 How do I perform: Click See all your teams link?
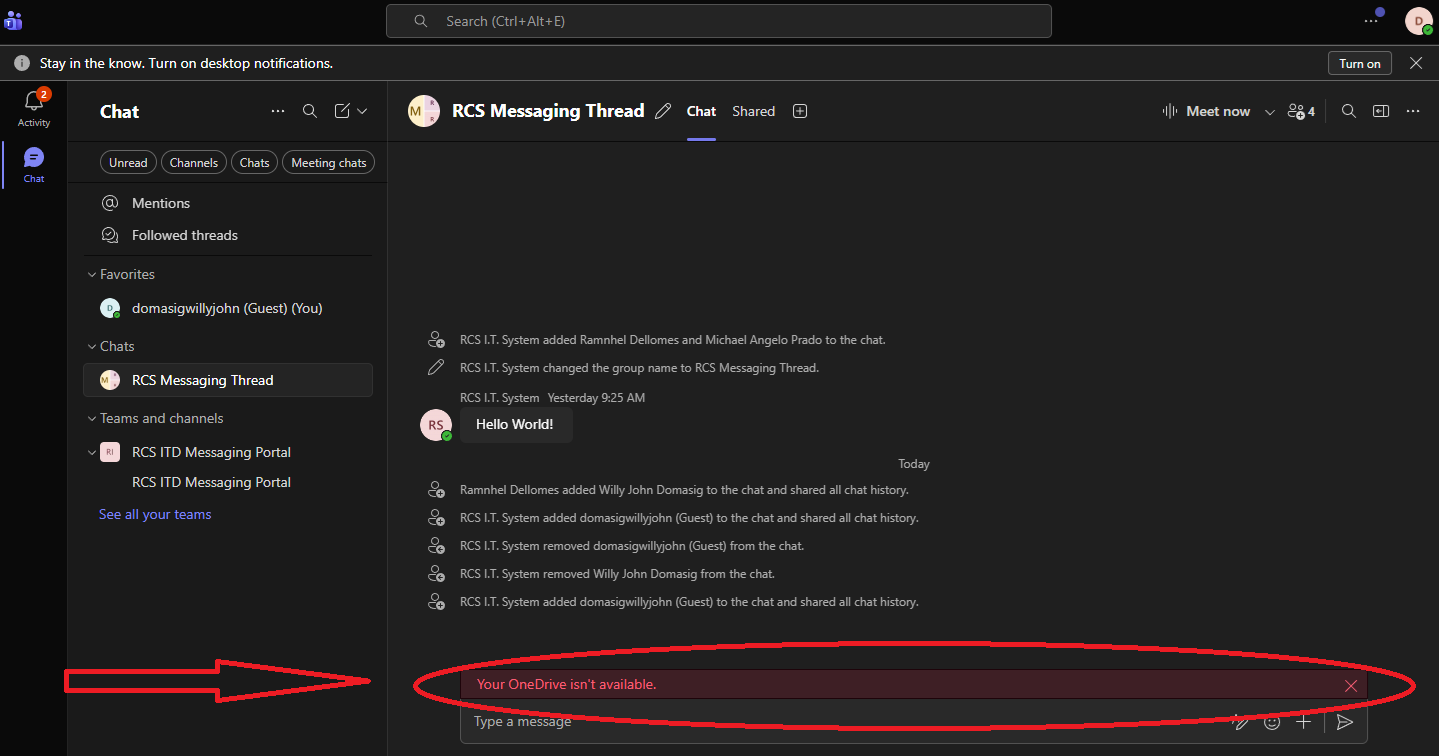point(155,514)
